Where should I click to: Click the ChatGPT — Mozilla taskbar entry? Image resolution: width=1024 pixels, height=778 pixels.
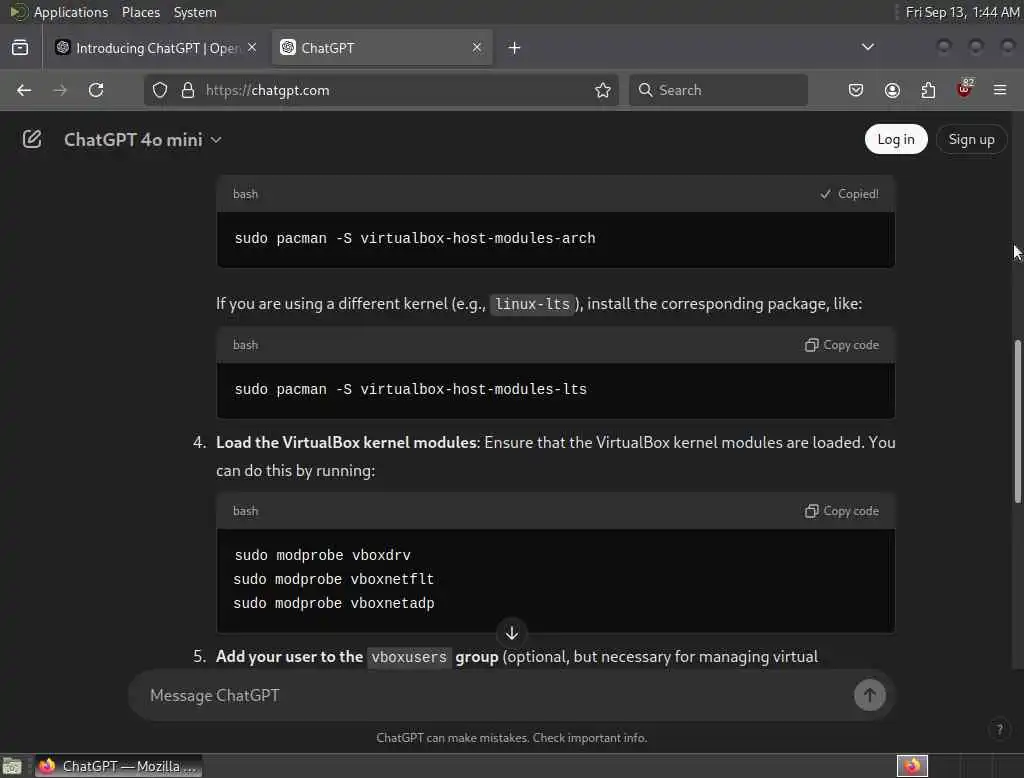(118, 766)
